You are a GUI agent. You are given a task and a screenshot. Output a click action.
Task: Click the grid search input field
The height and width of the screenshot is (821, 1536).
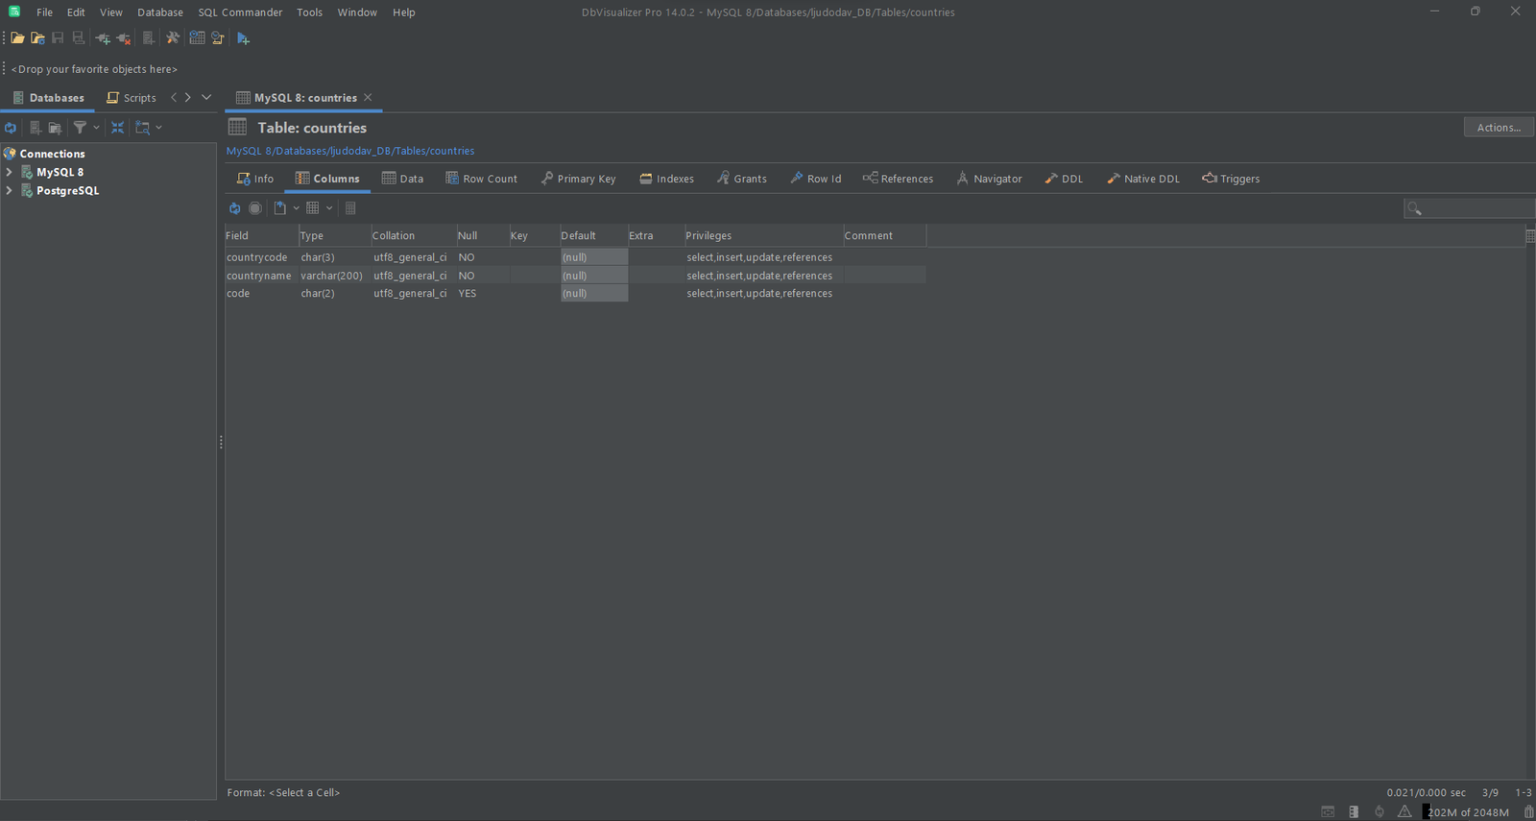tap(1476, 208)
